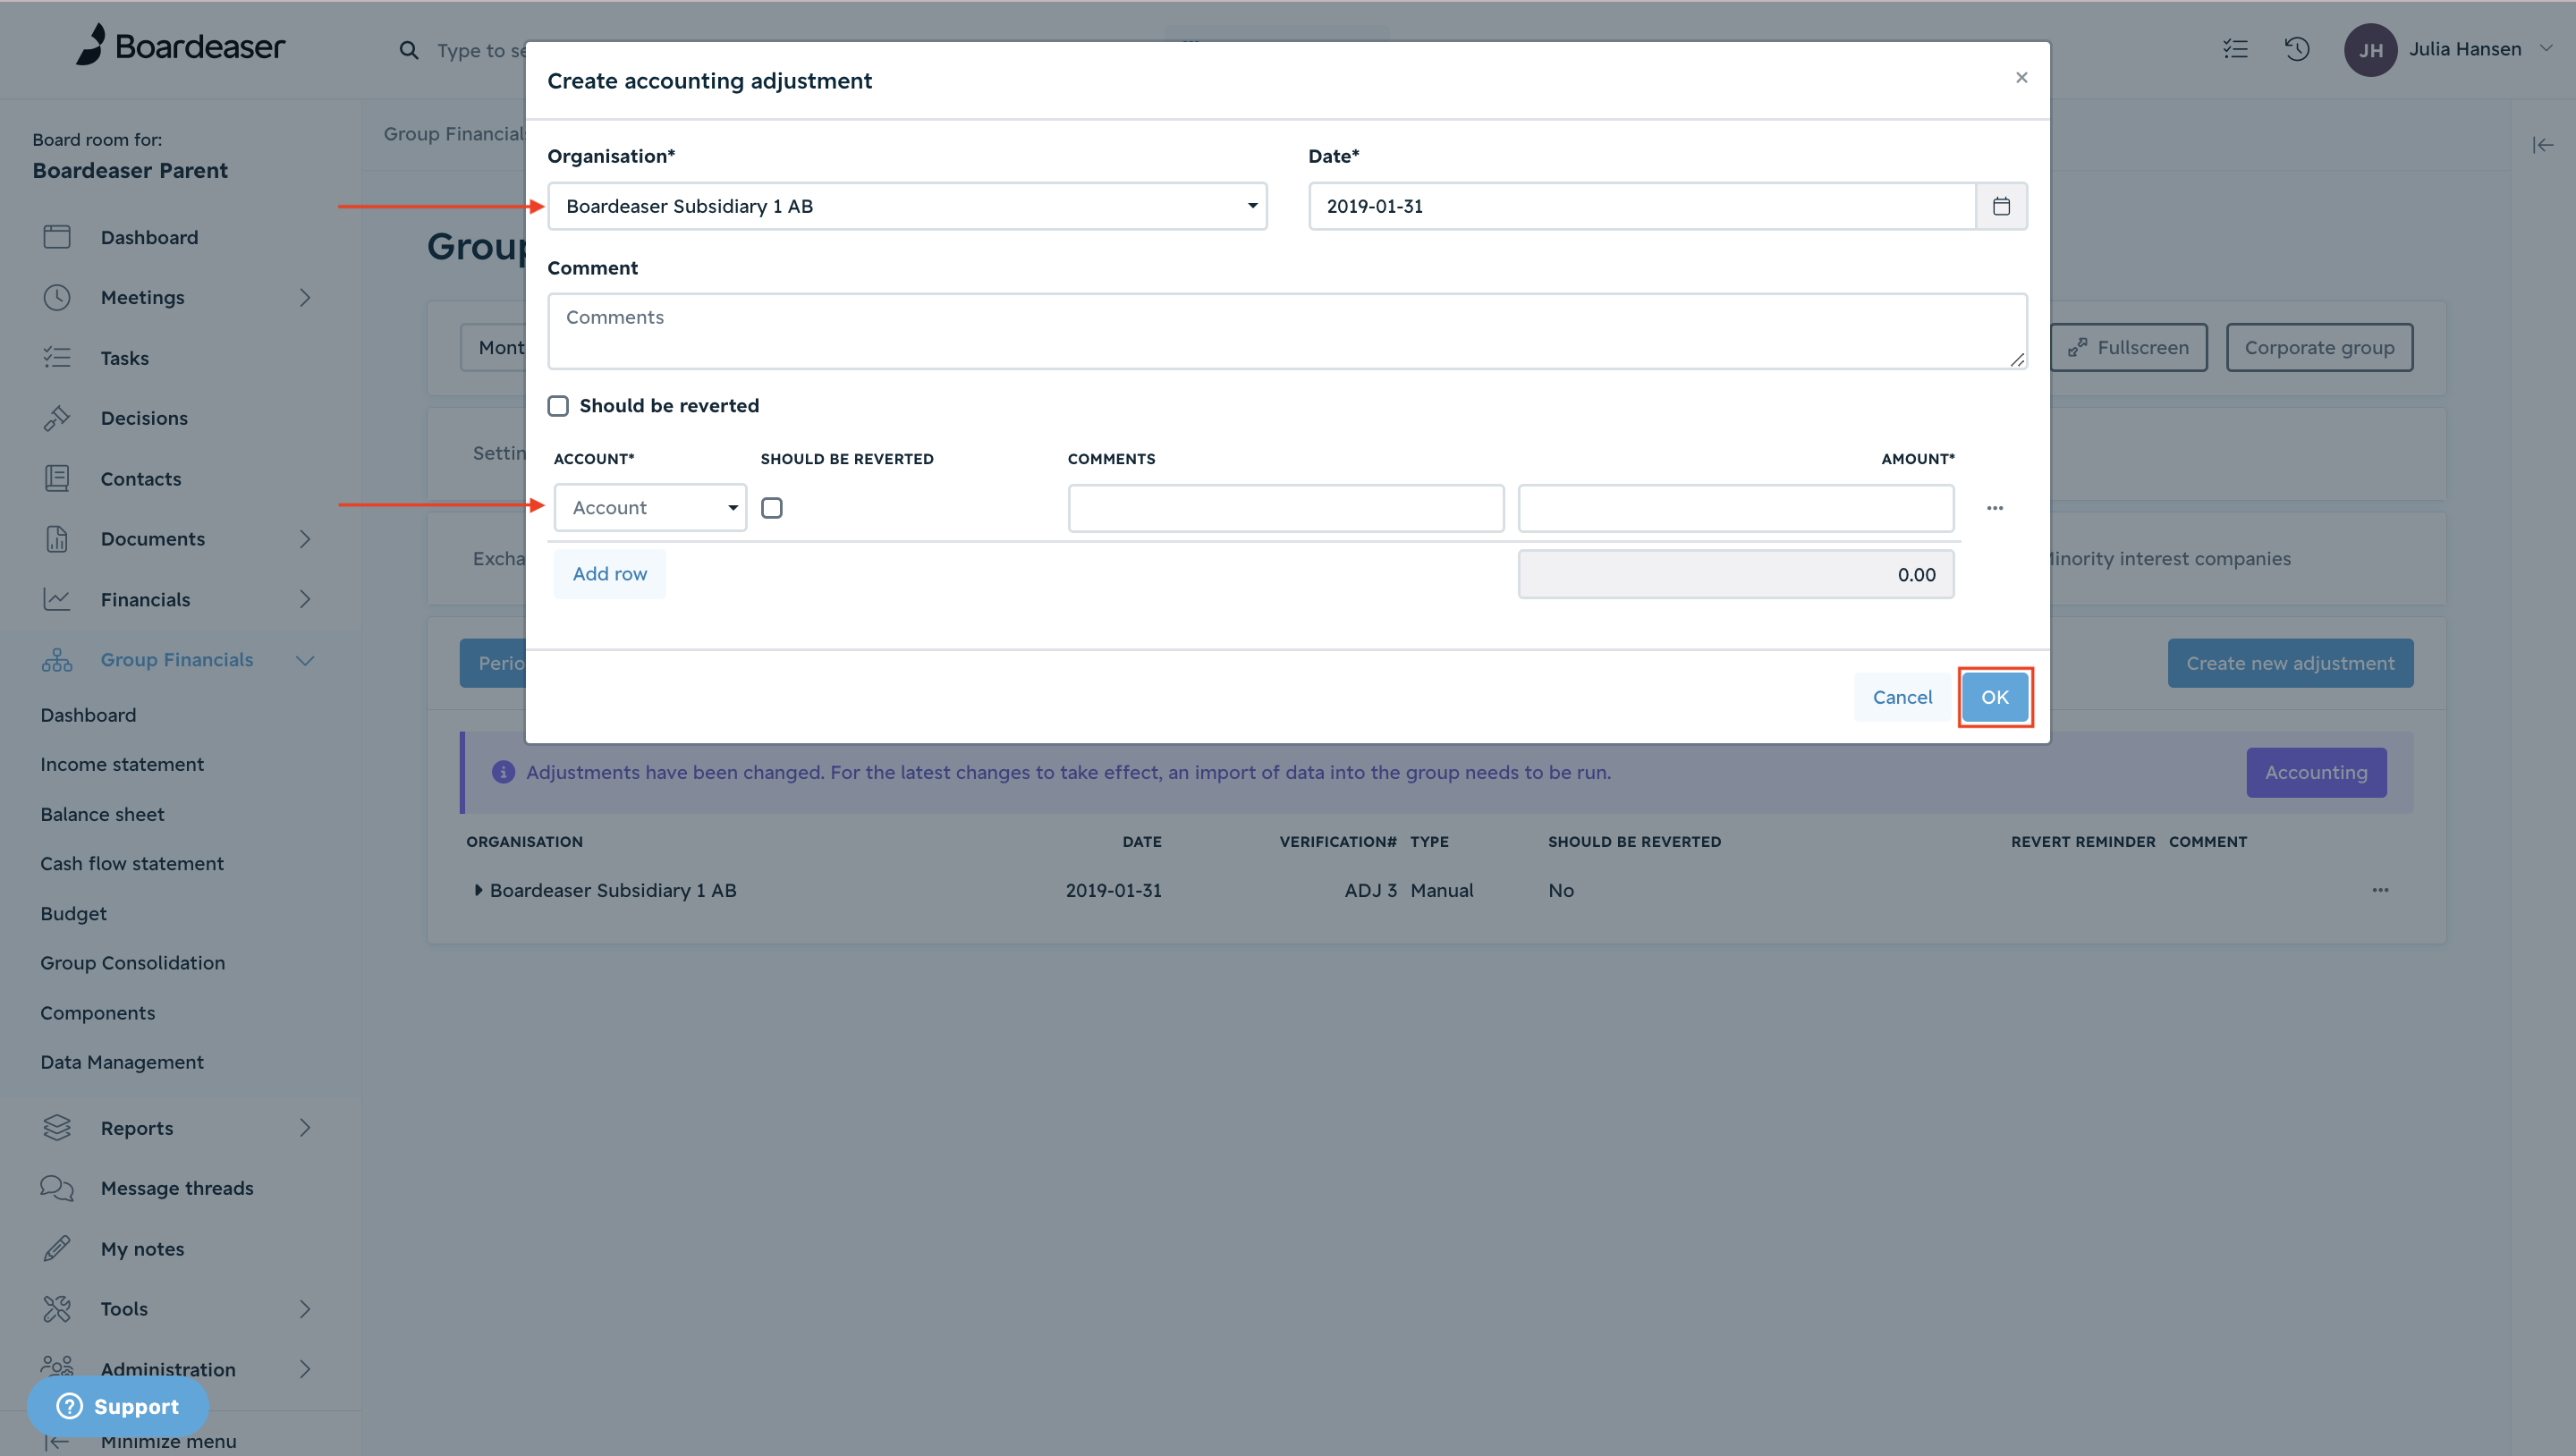Click the Fullscreen button

[2129, 347]
